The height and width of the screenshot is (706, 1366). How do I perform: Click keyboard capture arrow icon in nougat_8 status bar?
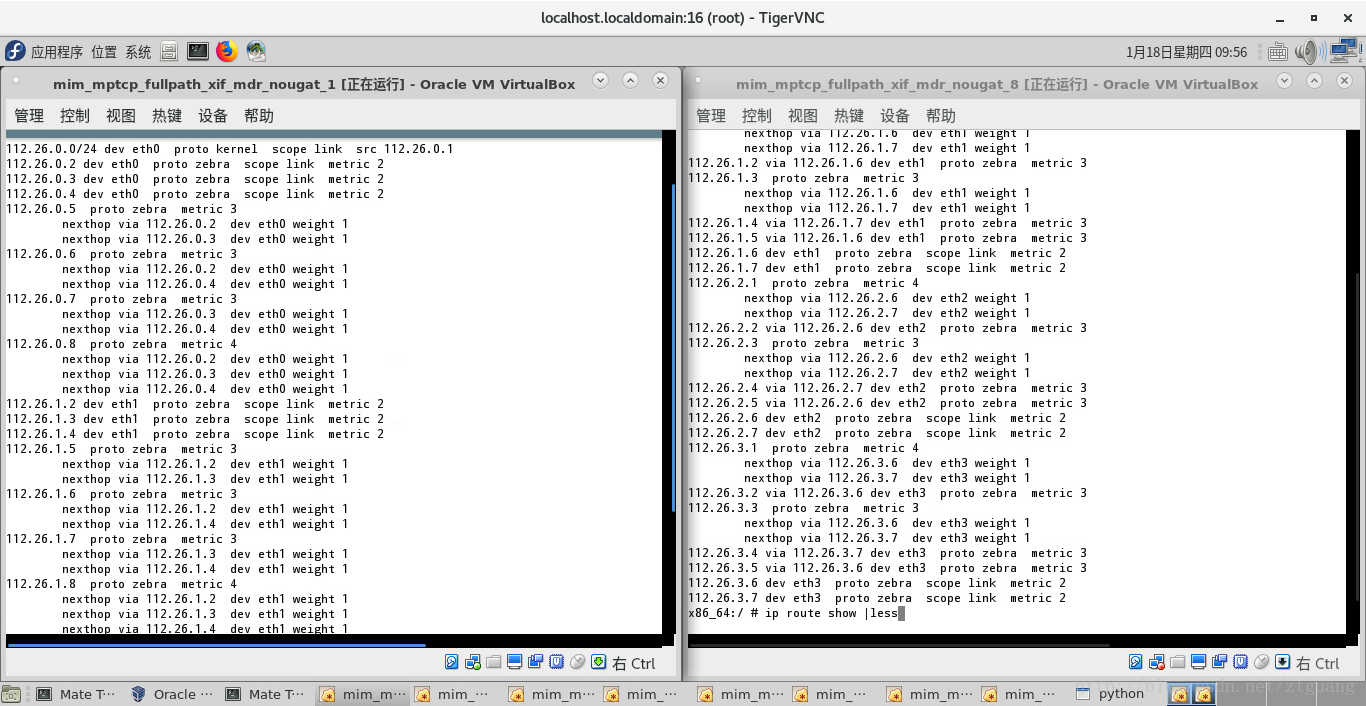tap(1282, 662)
